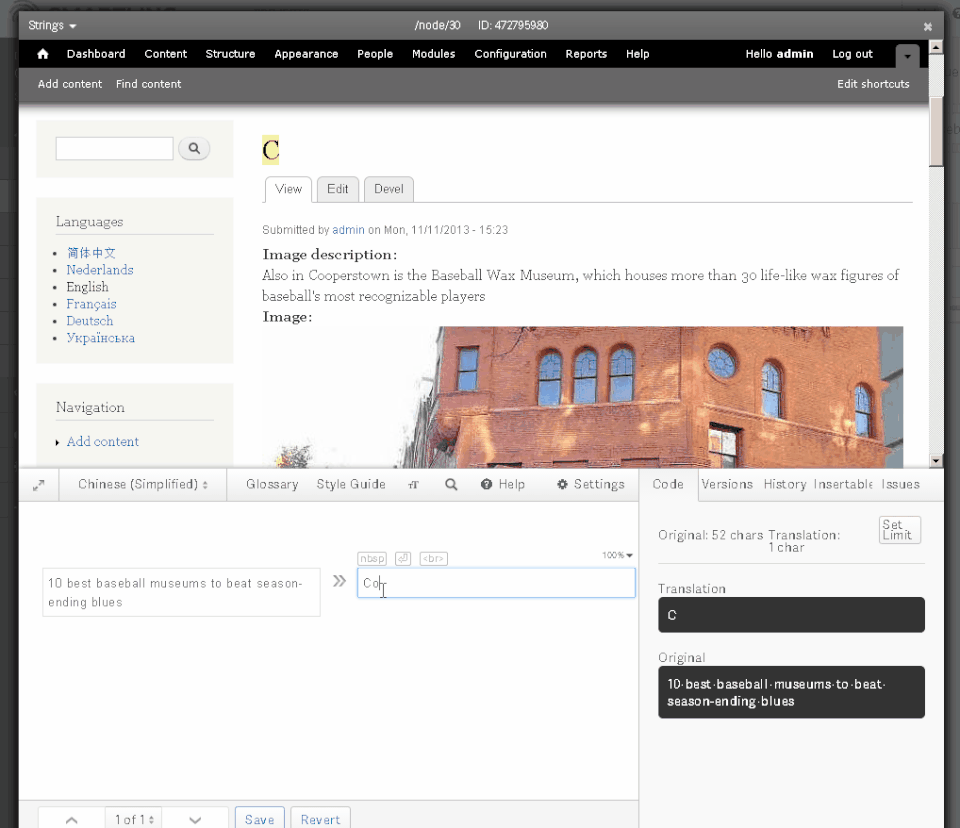Click the brick building image
Image resolution: width=960 pixels, height=828 pixels.
(x=582, y=397)
